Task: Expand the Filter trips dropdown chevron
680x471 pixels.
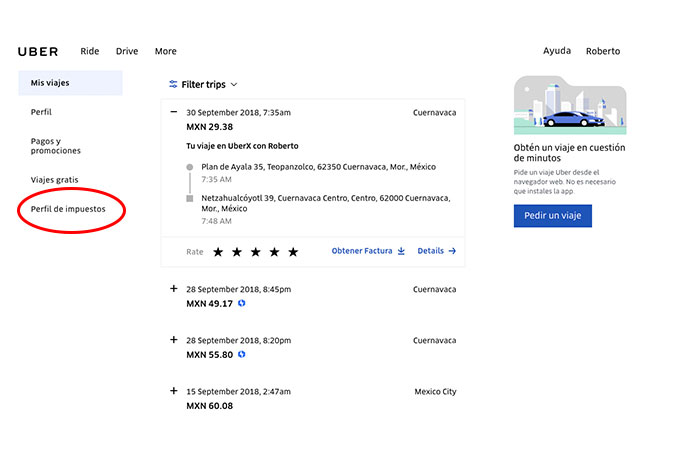Action: tap(234, 85)
